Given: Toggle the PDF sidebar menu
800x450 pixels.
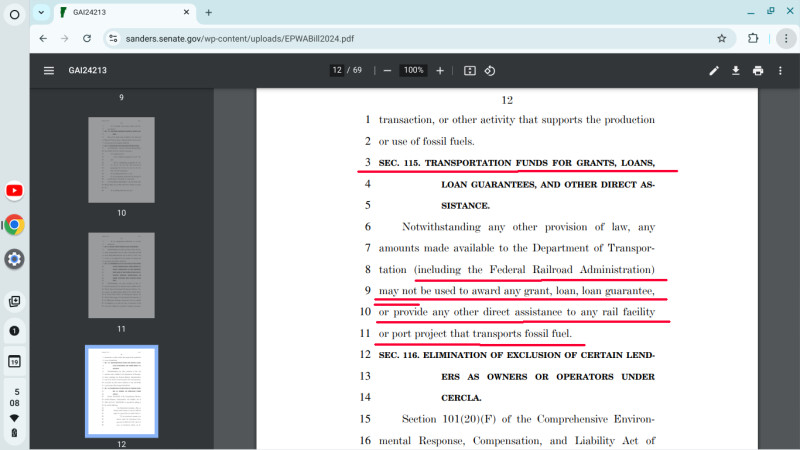Looking at the screenshot, I should click(x=48, y=71).
